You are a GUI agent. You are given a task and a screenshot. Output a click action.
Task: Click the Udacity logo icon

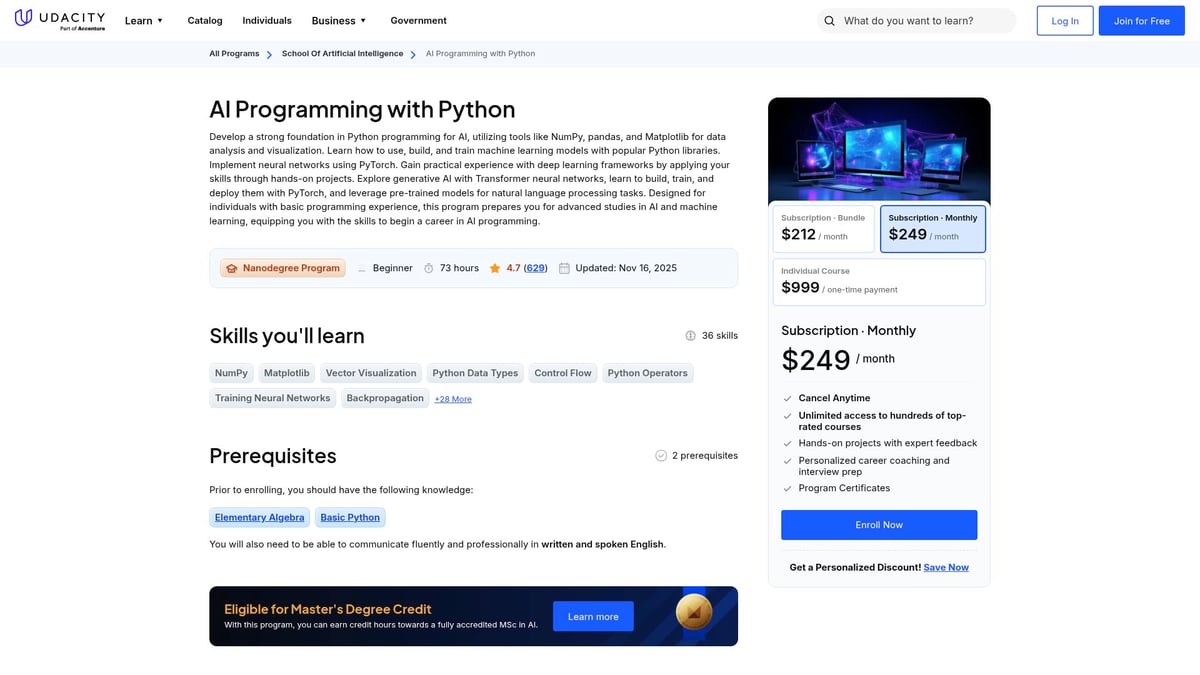click(x=23, y=20)
